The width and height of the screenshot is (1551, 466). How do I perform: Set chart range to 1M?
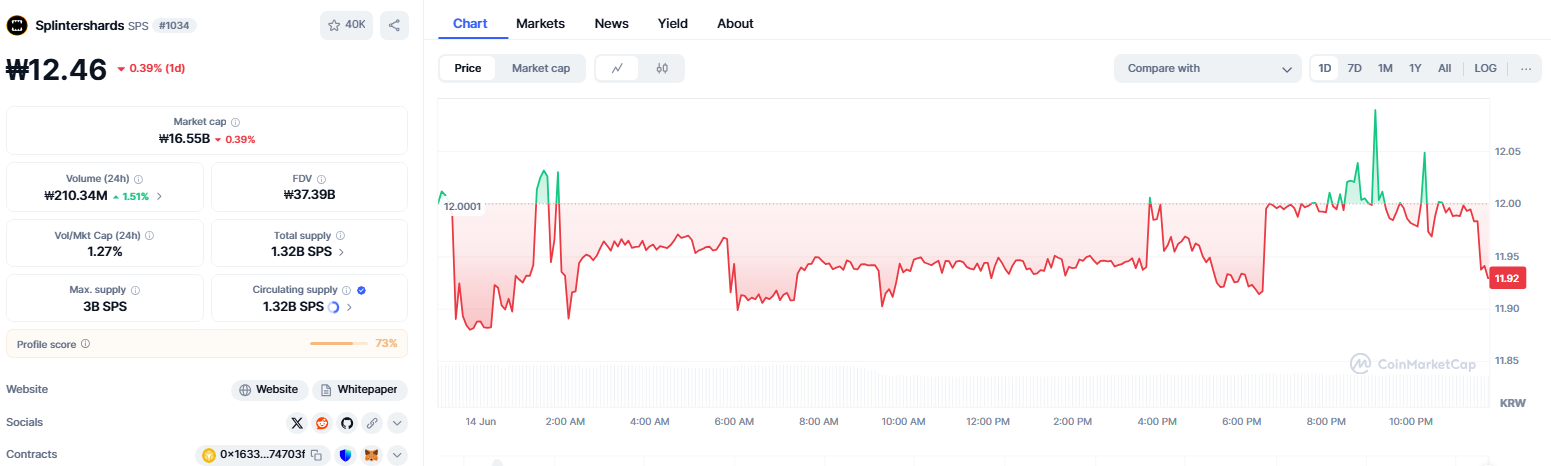(1385, 68)
